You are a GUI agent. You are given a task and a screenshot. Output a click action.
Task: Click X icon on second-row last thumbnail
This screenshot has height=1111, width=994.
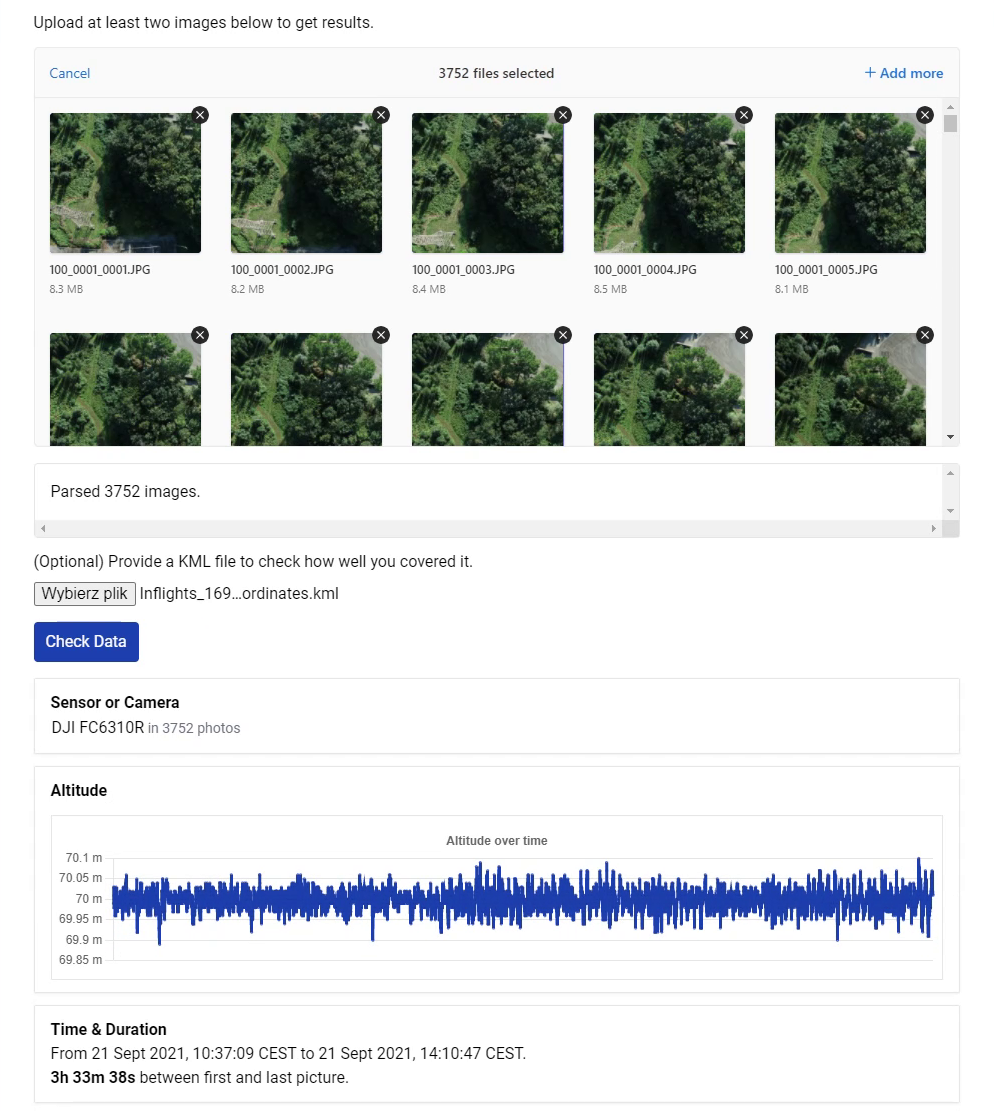click(925, 335)
